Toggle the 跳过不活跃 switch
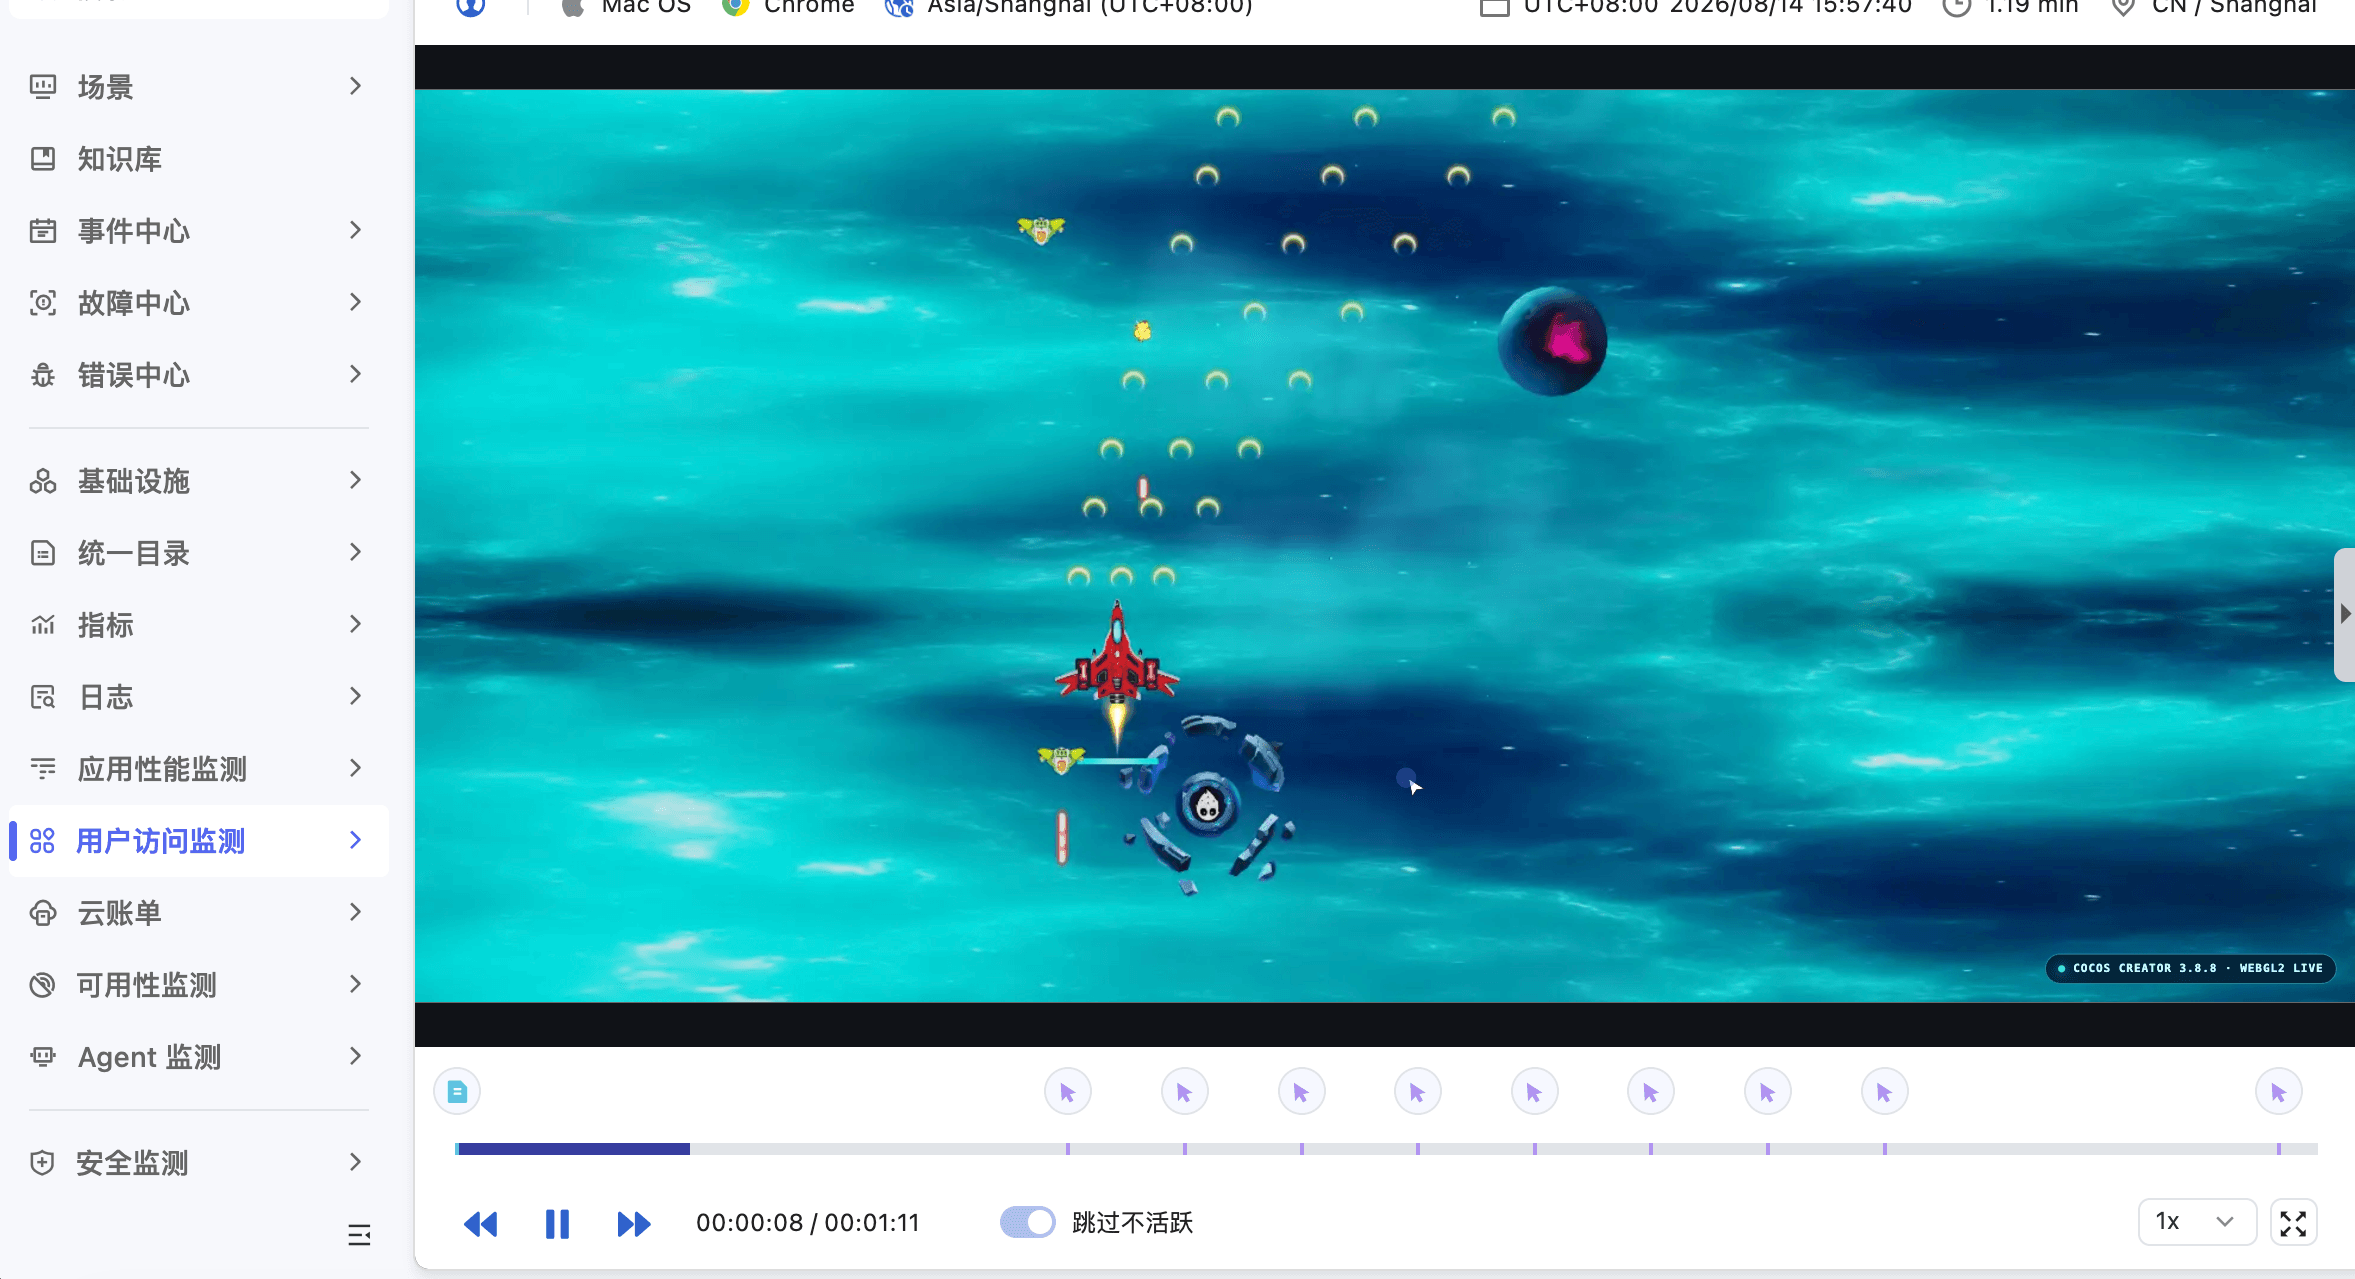Viewport: 2355px width, 1279px height. [x=1027, y=1223]
